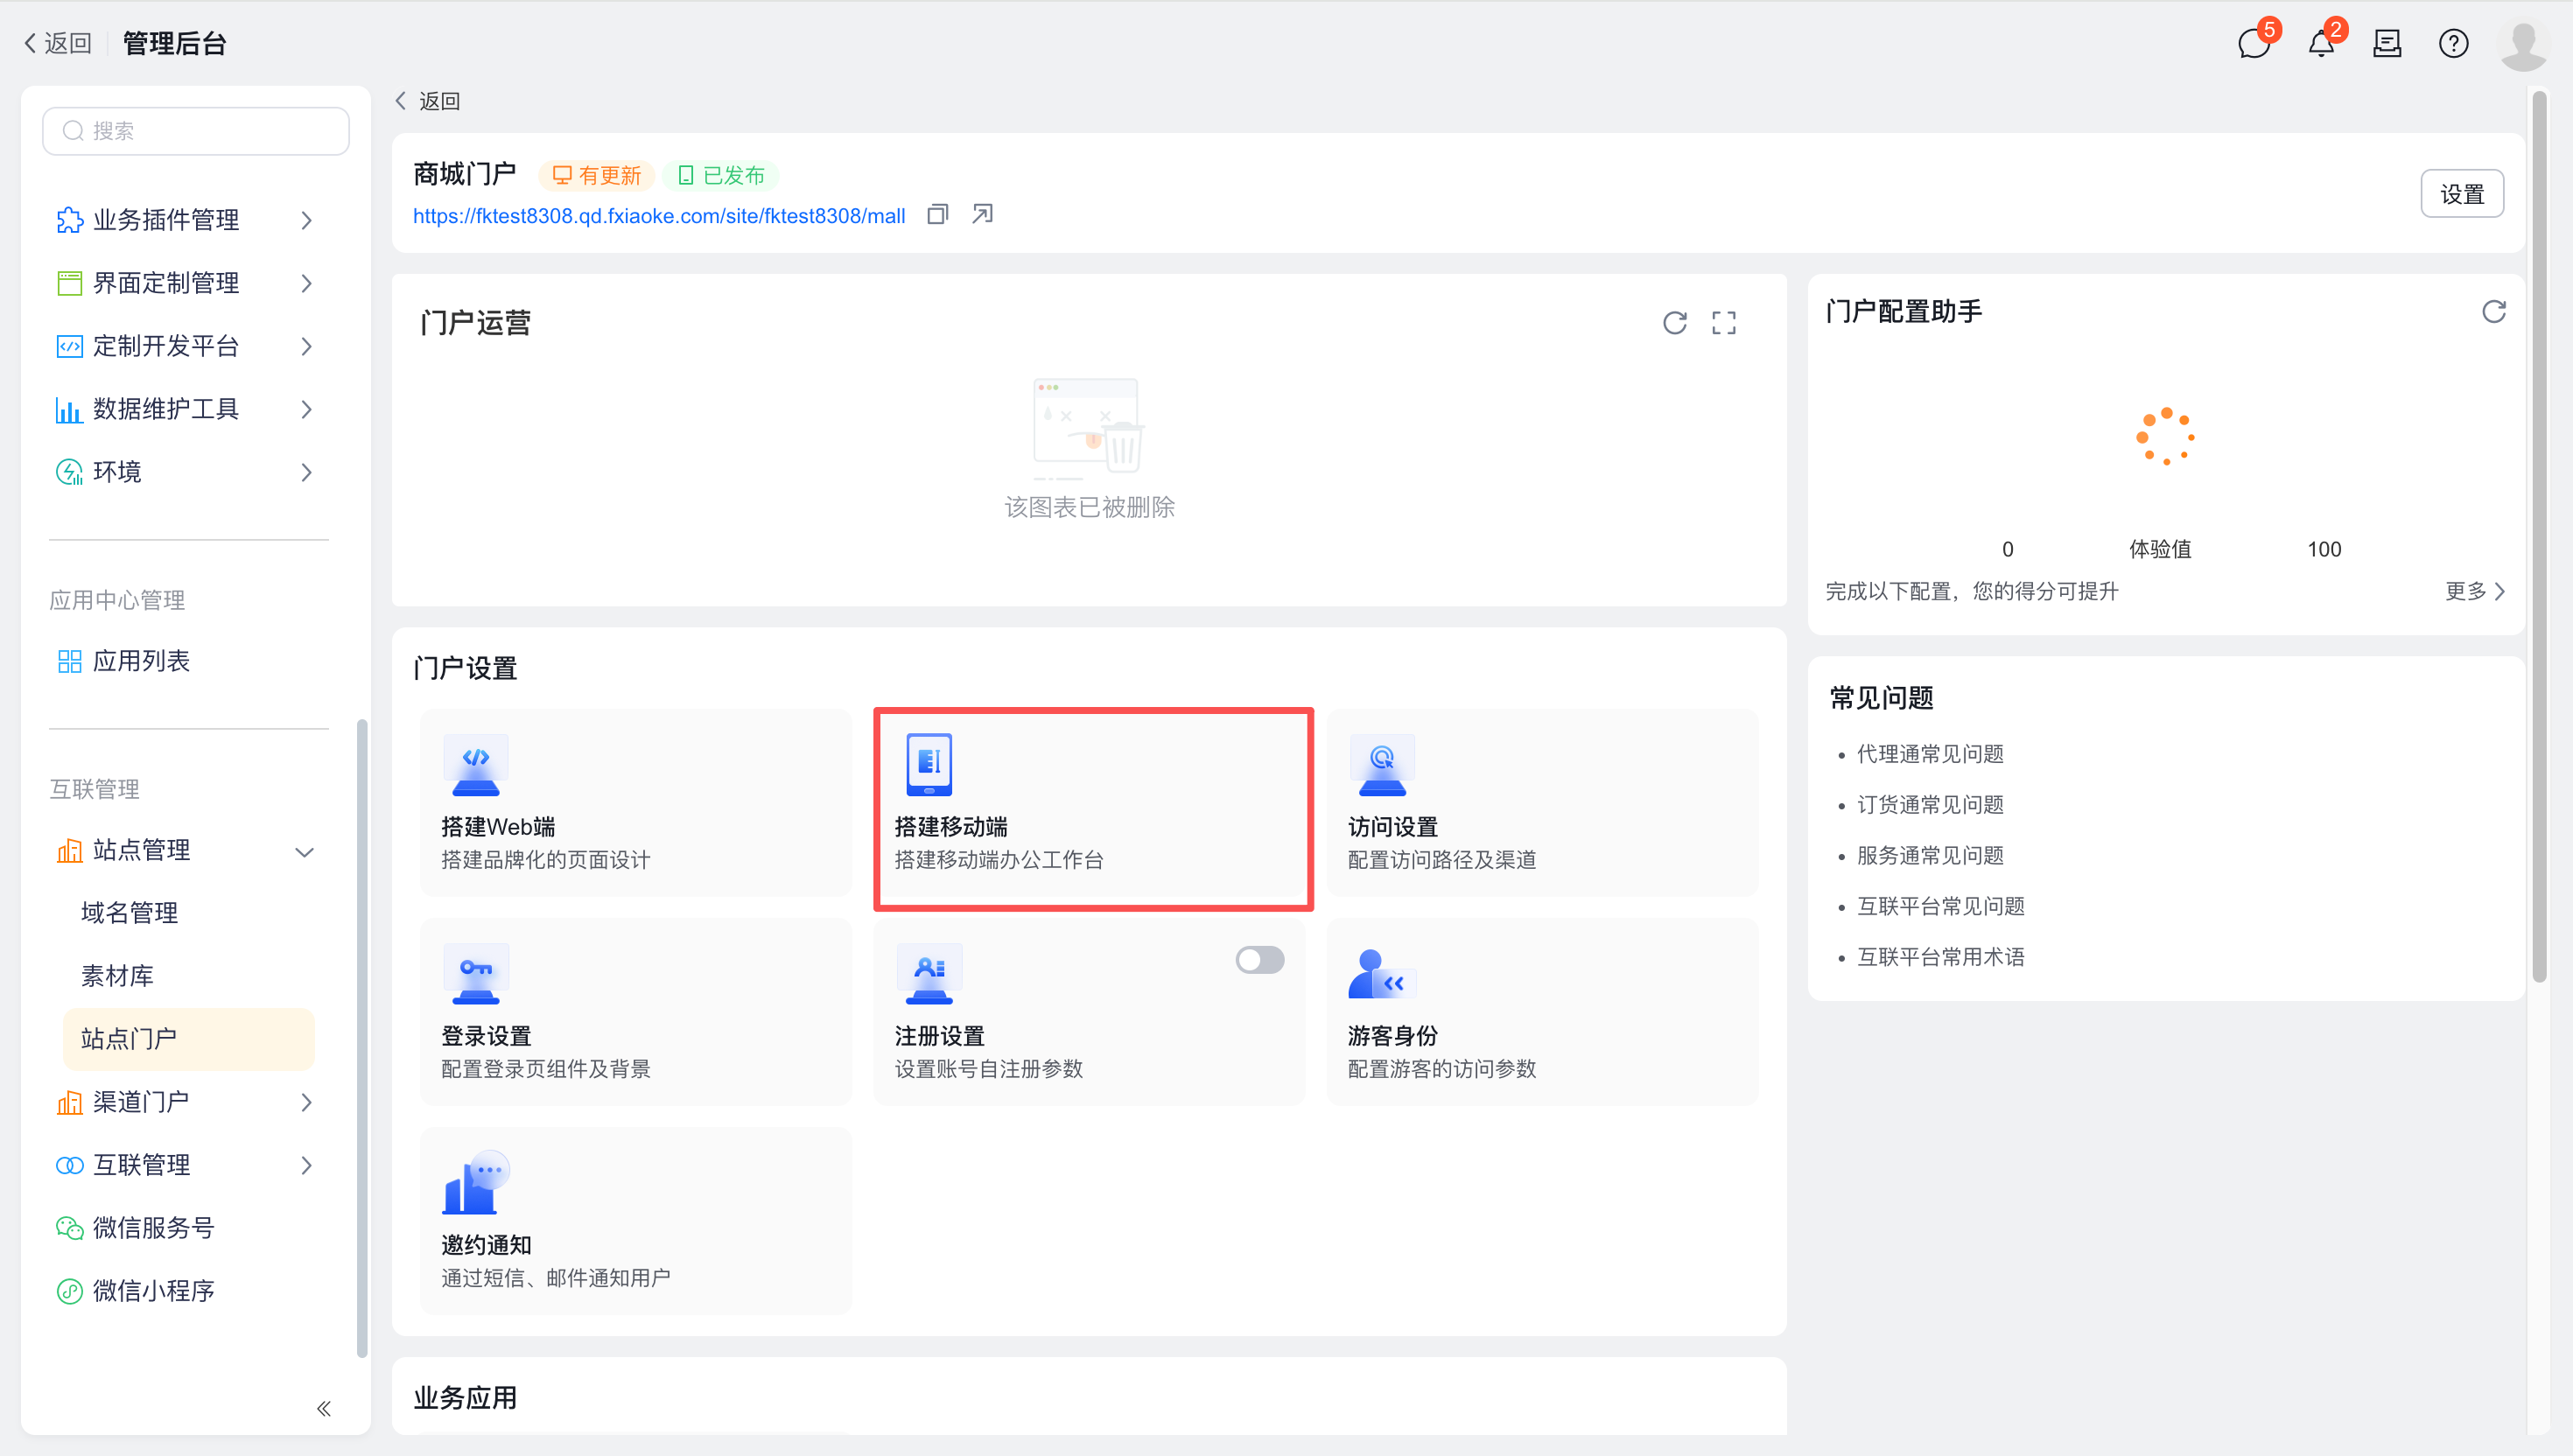
Task: Click the 设置 button
Action: tap(2461, 194)
